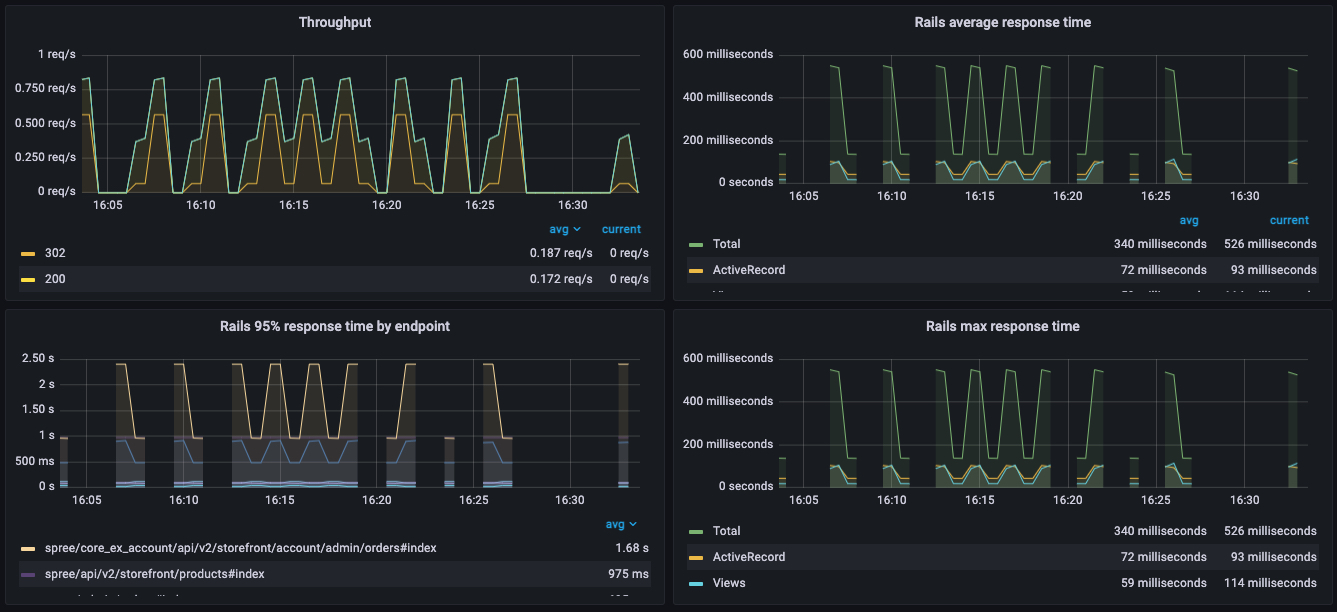The width and height of the screenshot is (1337, 612).
Task: Toggle Views series in max response time legend
Action: coord(728,583)
